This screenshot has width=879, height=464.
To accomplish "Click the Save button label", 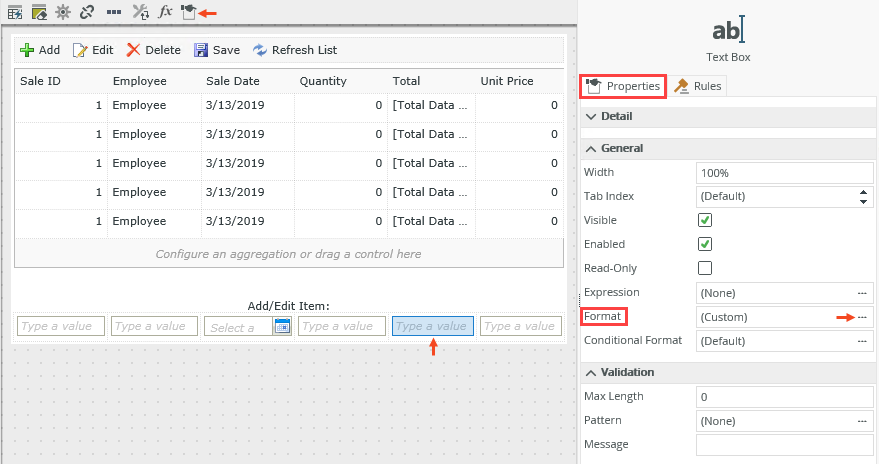I will (x=226, y=50).
